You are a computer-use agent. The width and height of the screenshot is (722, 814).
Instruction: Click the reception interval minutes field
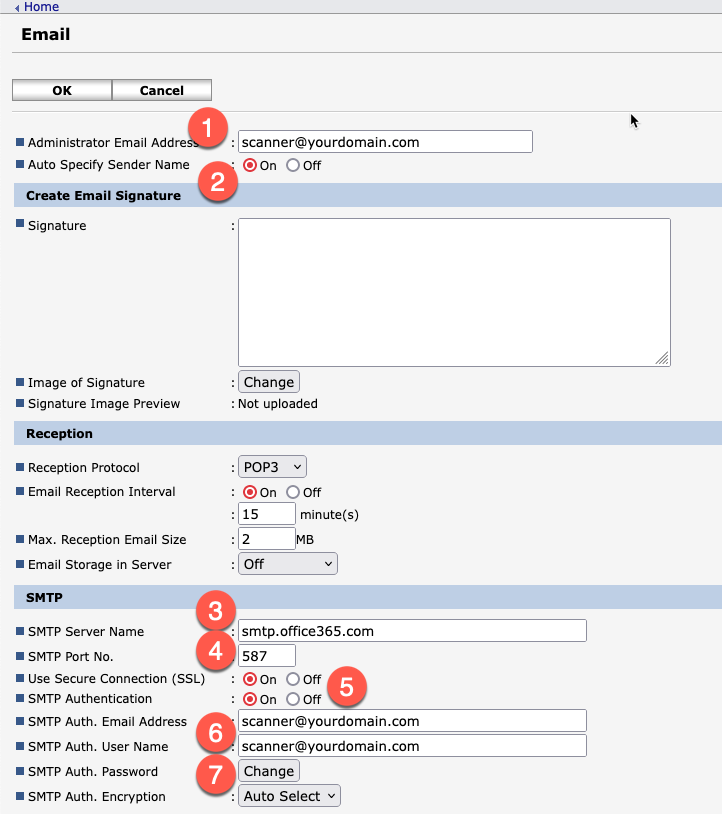tap(267, 514)
